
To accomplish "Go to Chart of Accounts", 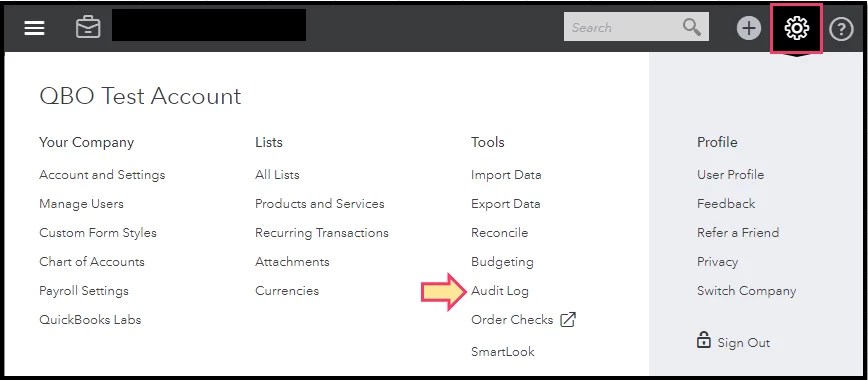I will 92,262.
